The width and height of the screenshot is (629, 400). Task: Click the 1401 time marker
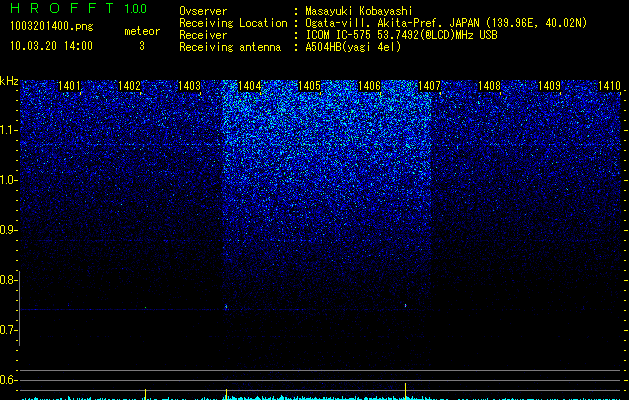(x=69, y=86)
